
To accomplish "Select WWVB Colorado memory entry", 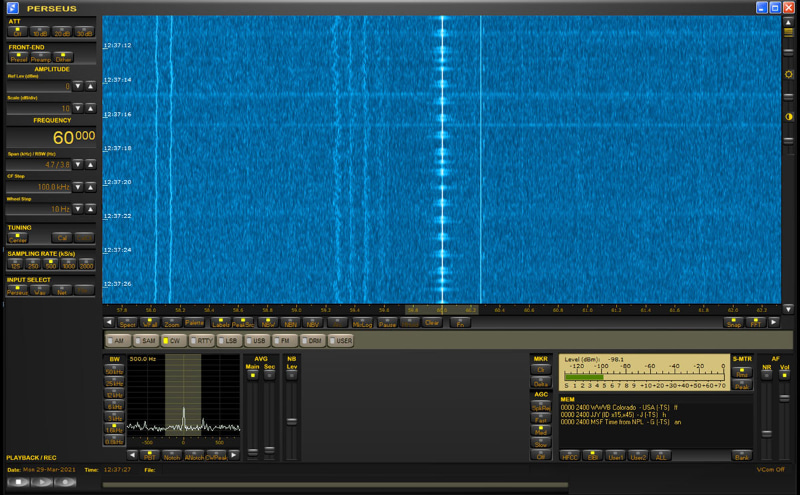I will [x=619, y=407].
